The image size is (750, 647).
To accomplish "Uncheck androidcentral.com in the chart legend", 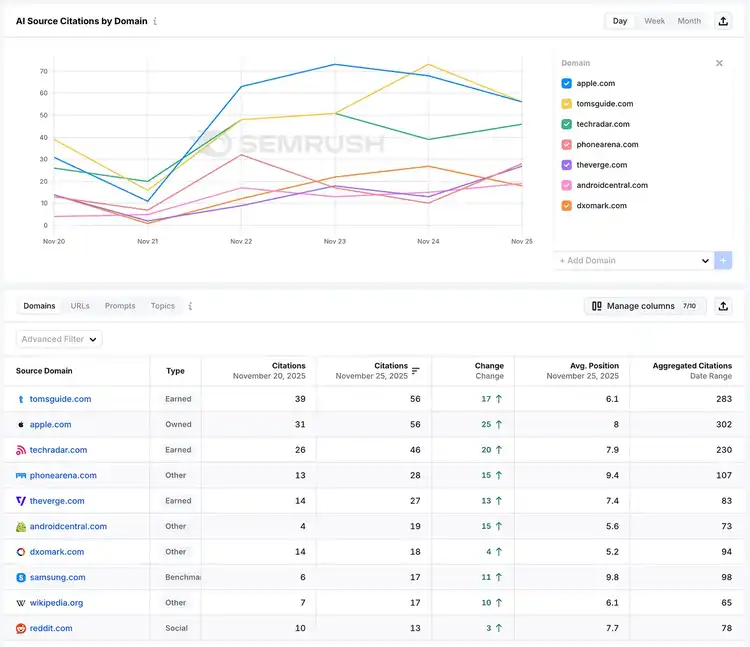I will [566, 185].
